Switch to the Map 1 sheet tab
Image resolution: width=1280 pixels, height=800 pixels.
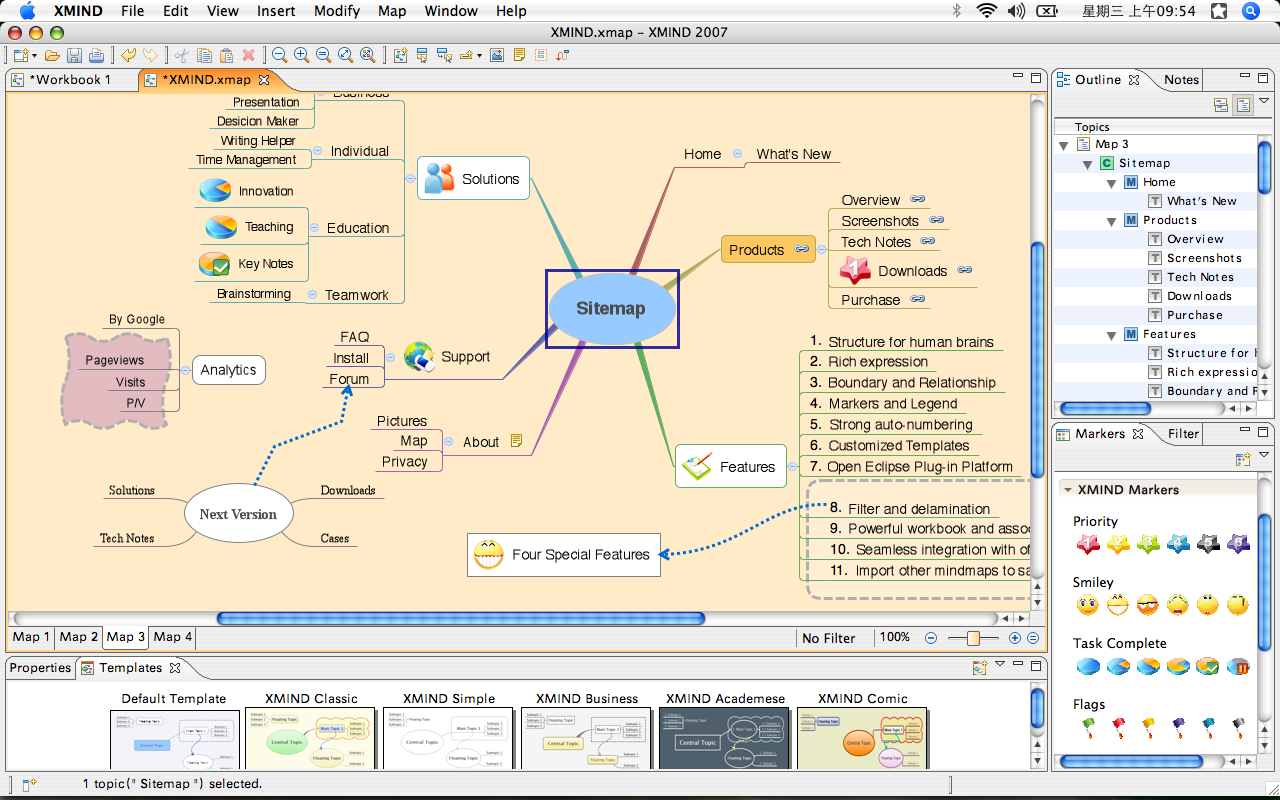[x=31, y=636]
